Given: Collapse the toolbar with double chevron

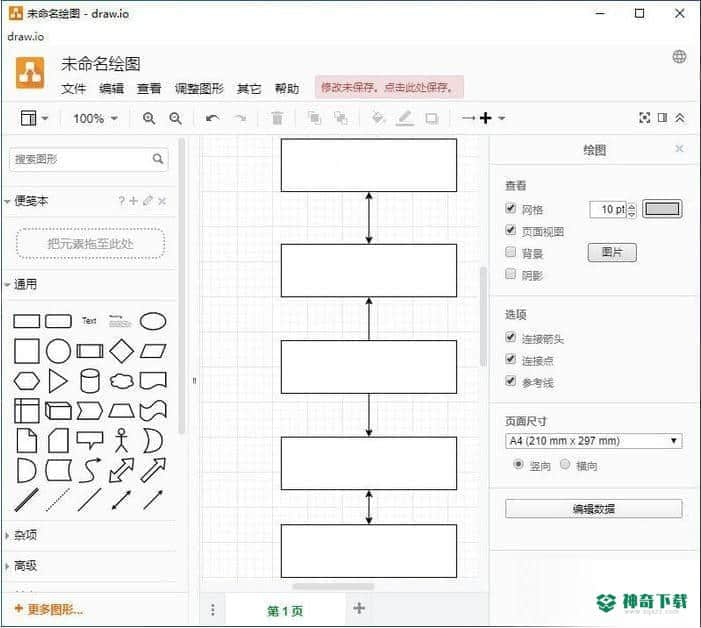Looking at the screenshot, I should [x=680, y=118].
